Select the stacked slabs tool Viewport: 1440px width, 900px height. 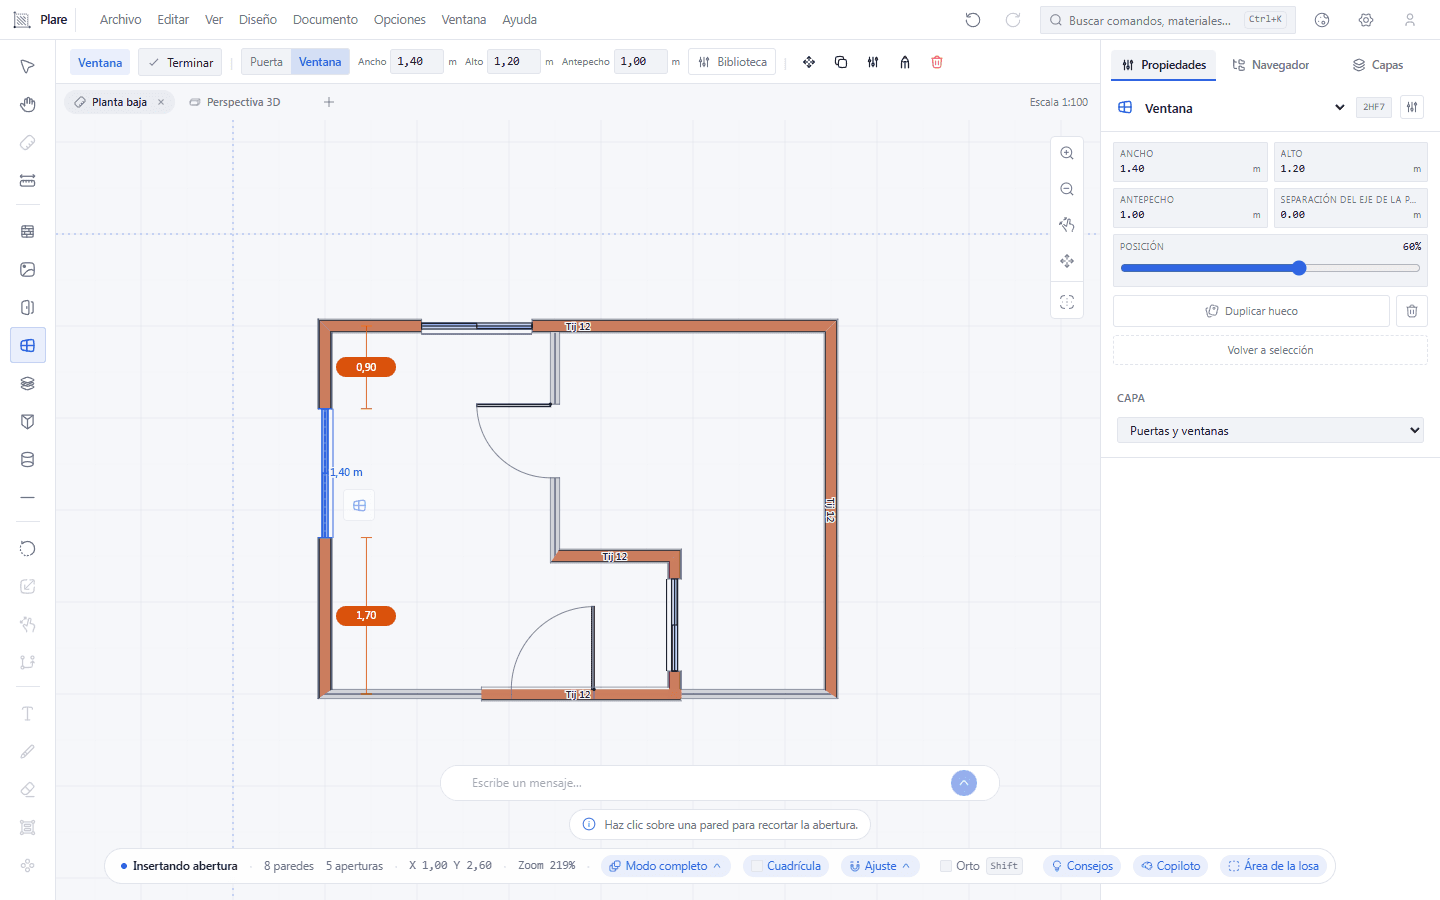pyautogui.click(x=28, y=383)
